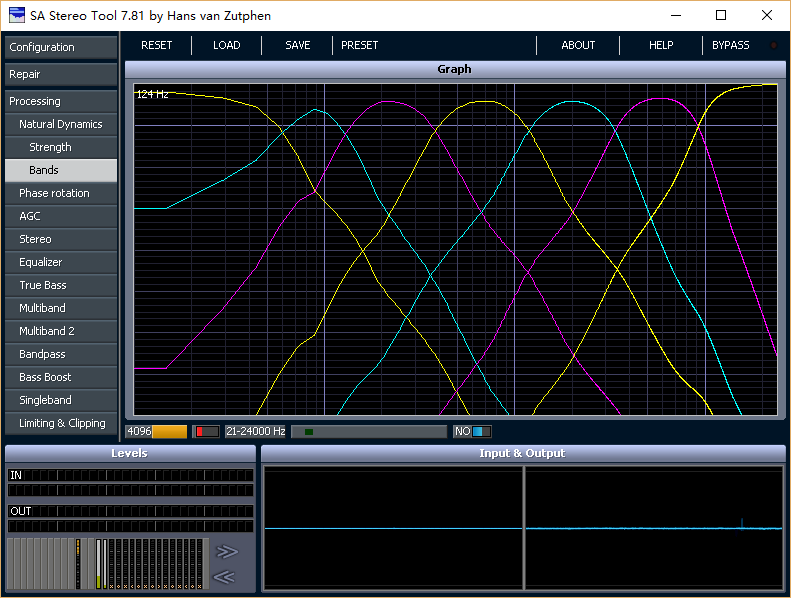Viewport: 791px width, 598px height.
Task: Toggle the BYPASS button
Action: click(x=730, y=45)
